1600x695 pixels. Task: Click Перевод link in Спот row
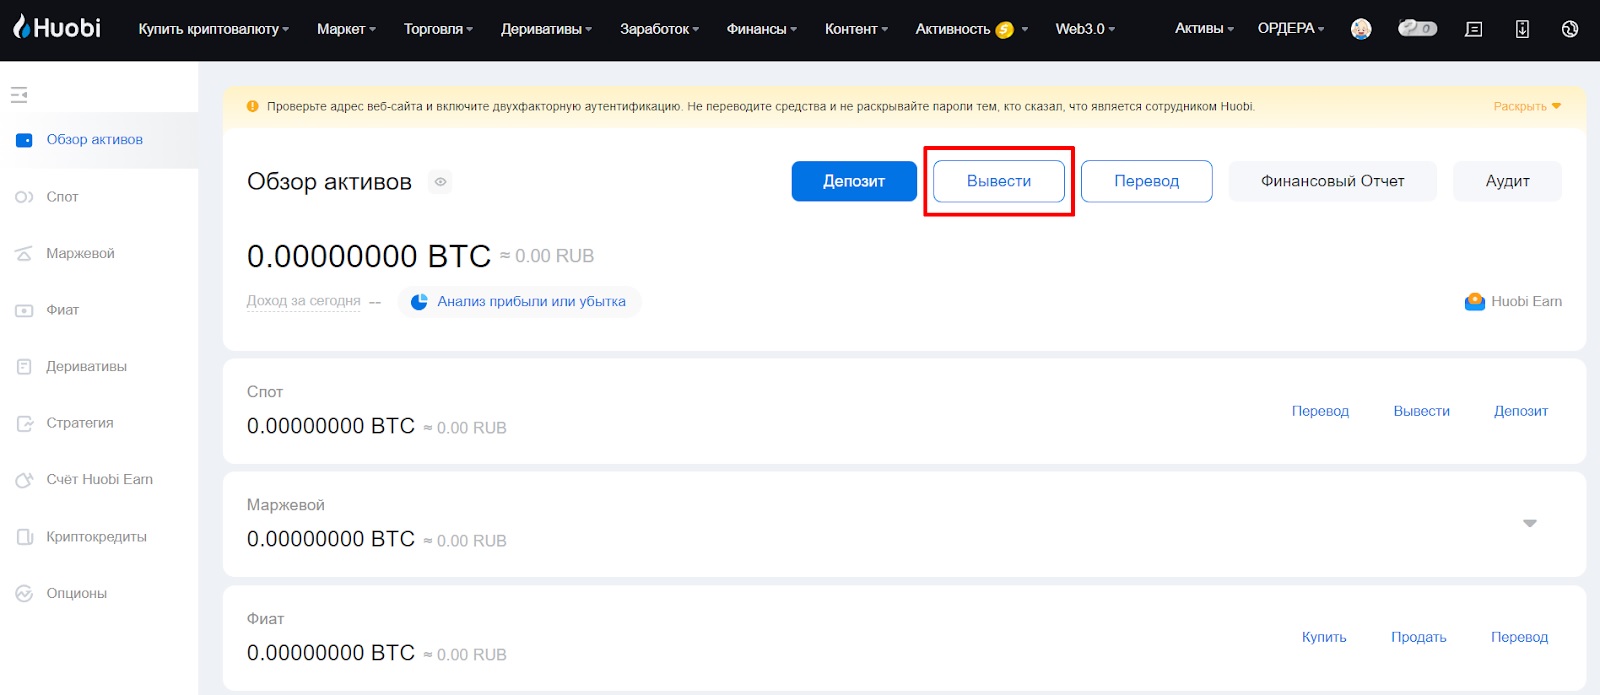pos(1320,411)
